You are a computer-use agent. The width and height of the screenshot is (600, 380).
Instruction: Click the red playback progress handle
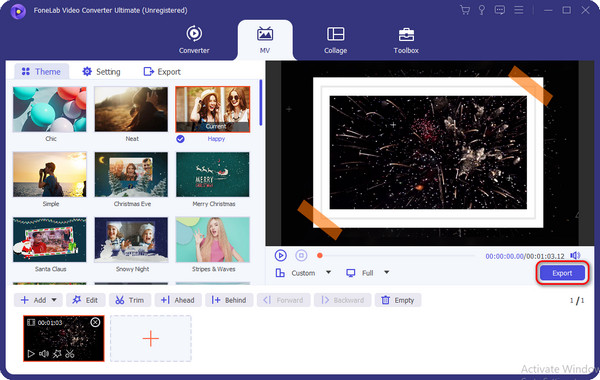[x=320, y=255]
